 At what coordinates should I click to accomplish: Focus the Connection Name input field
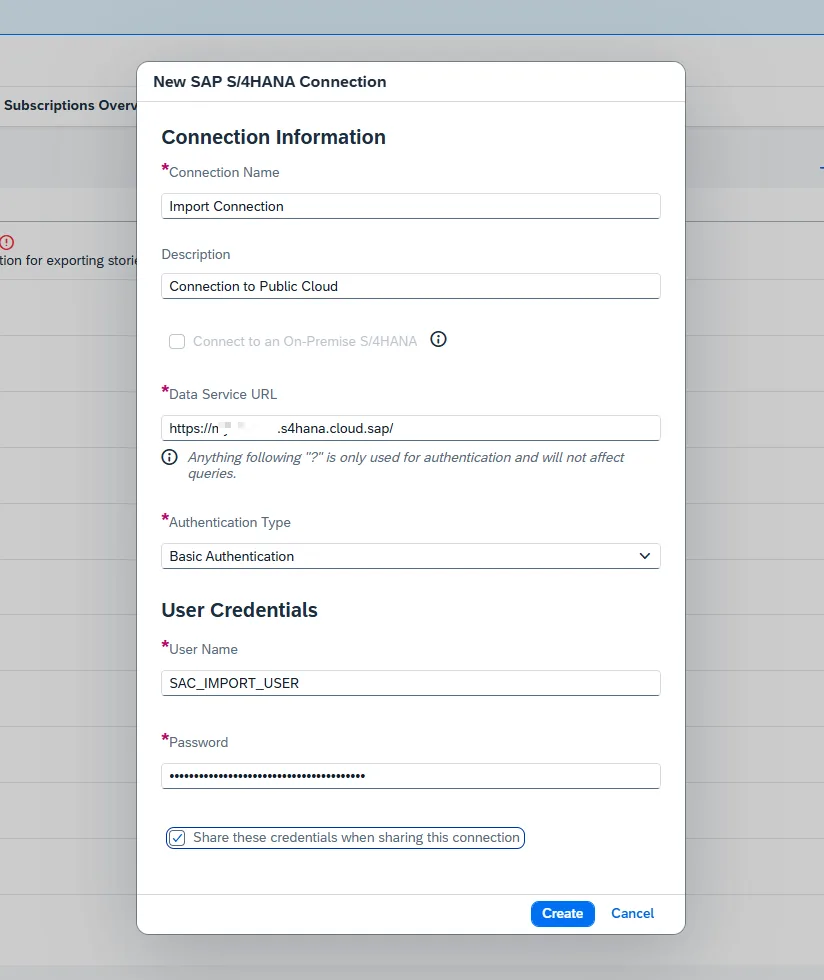tap(411, 206)
